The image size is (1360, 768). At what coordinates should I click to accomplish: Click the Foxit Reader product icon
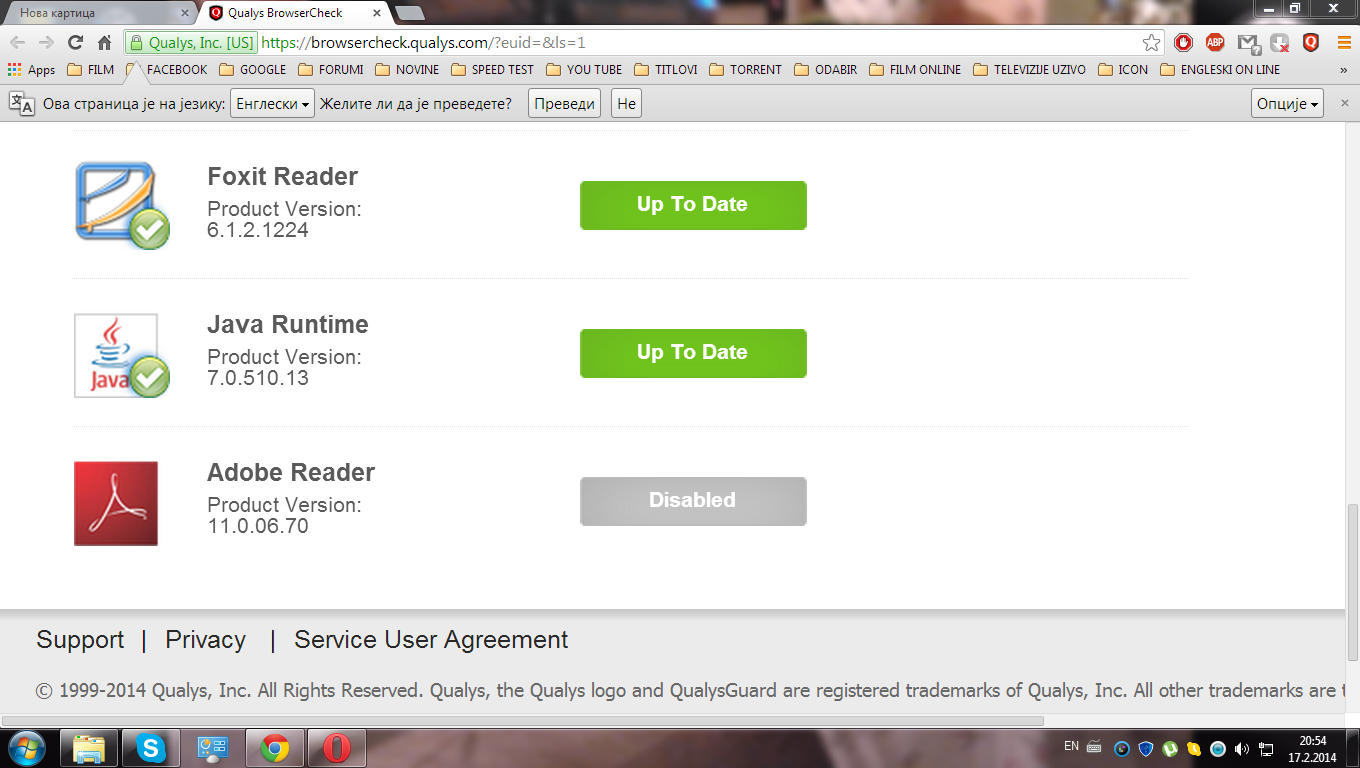coord(122,205)
